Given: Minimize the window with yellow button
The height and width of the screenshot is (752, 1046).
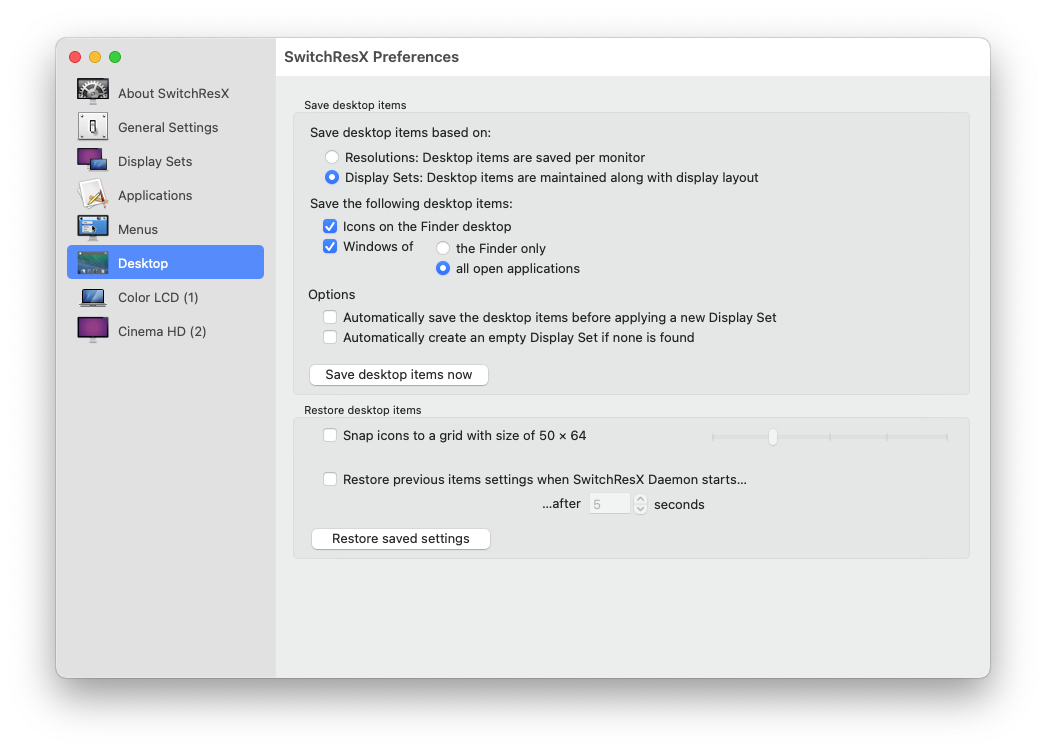Looking at the screenshot, I should 95,57.
